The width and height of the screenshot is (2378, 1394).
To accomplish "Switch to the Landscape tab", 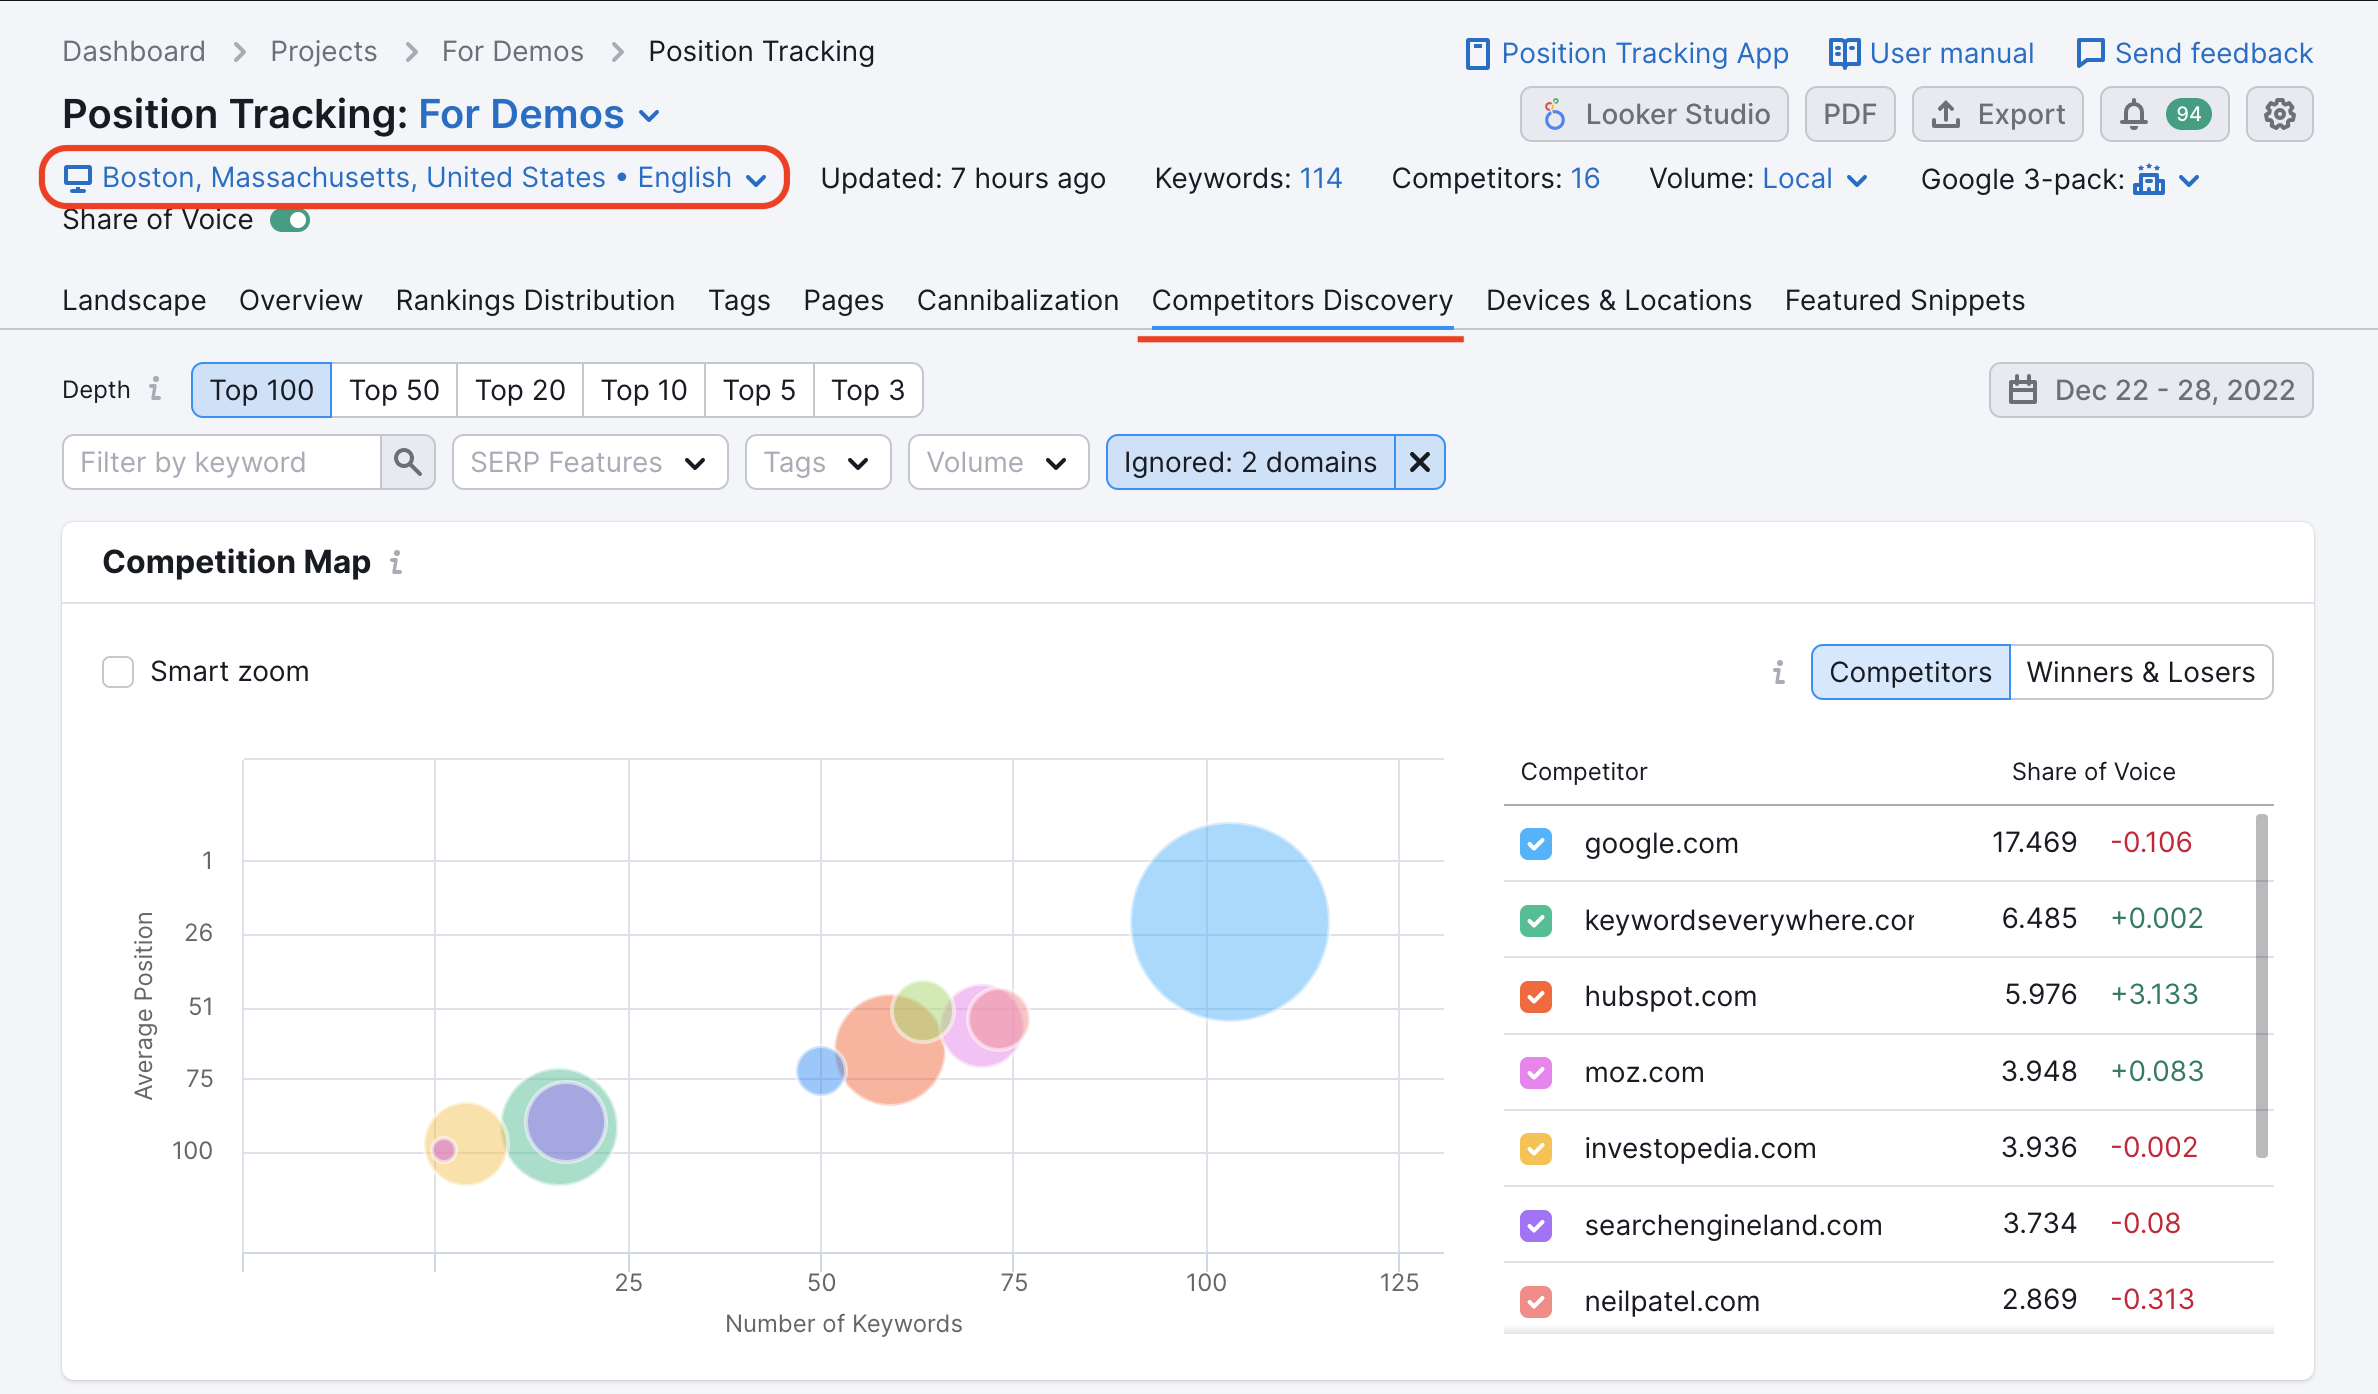I will pyautogui.click(x=134, y=300).
